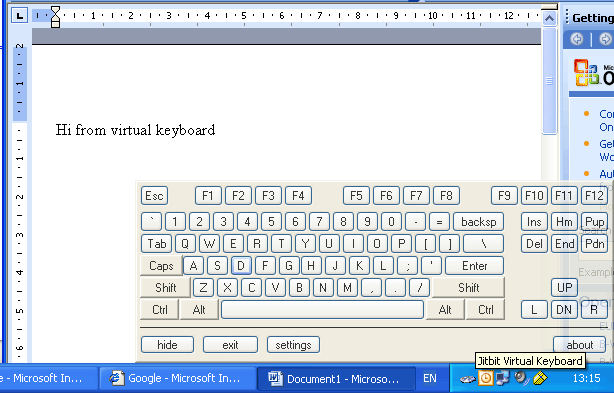The height and width of the screenshot is (393, 614).
Task: Click the L arrow key beside DN
Action: [x=534, y=310]
